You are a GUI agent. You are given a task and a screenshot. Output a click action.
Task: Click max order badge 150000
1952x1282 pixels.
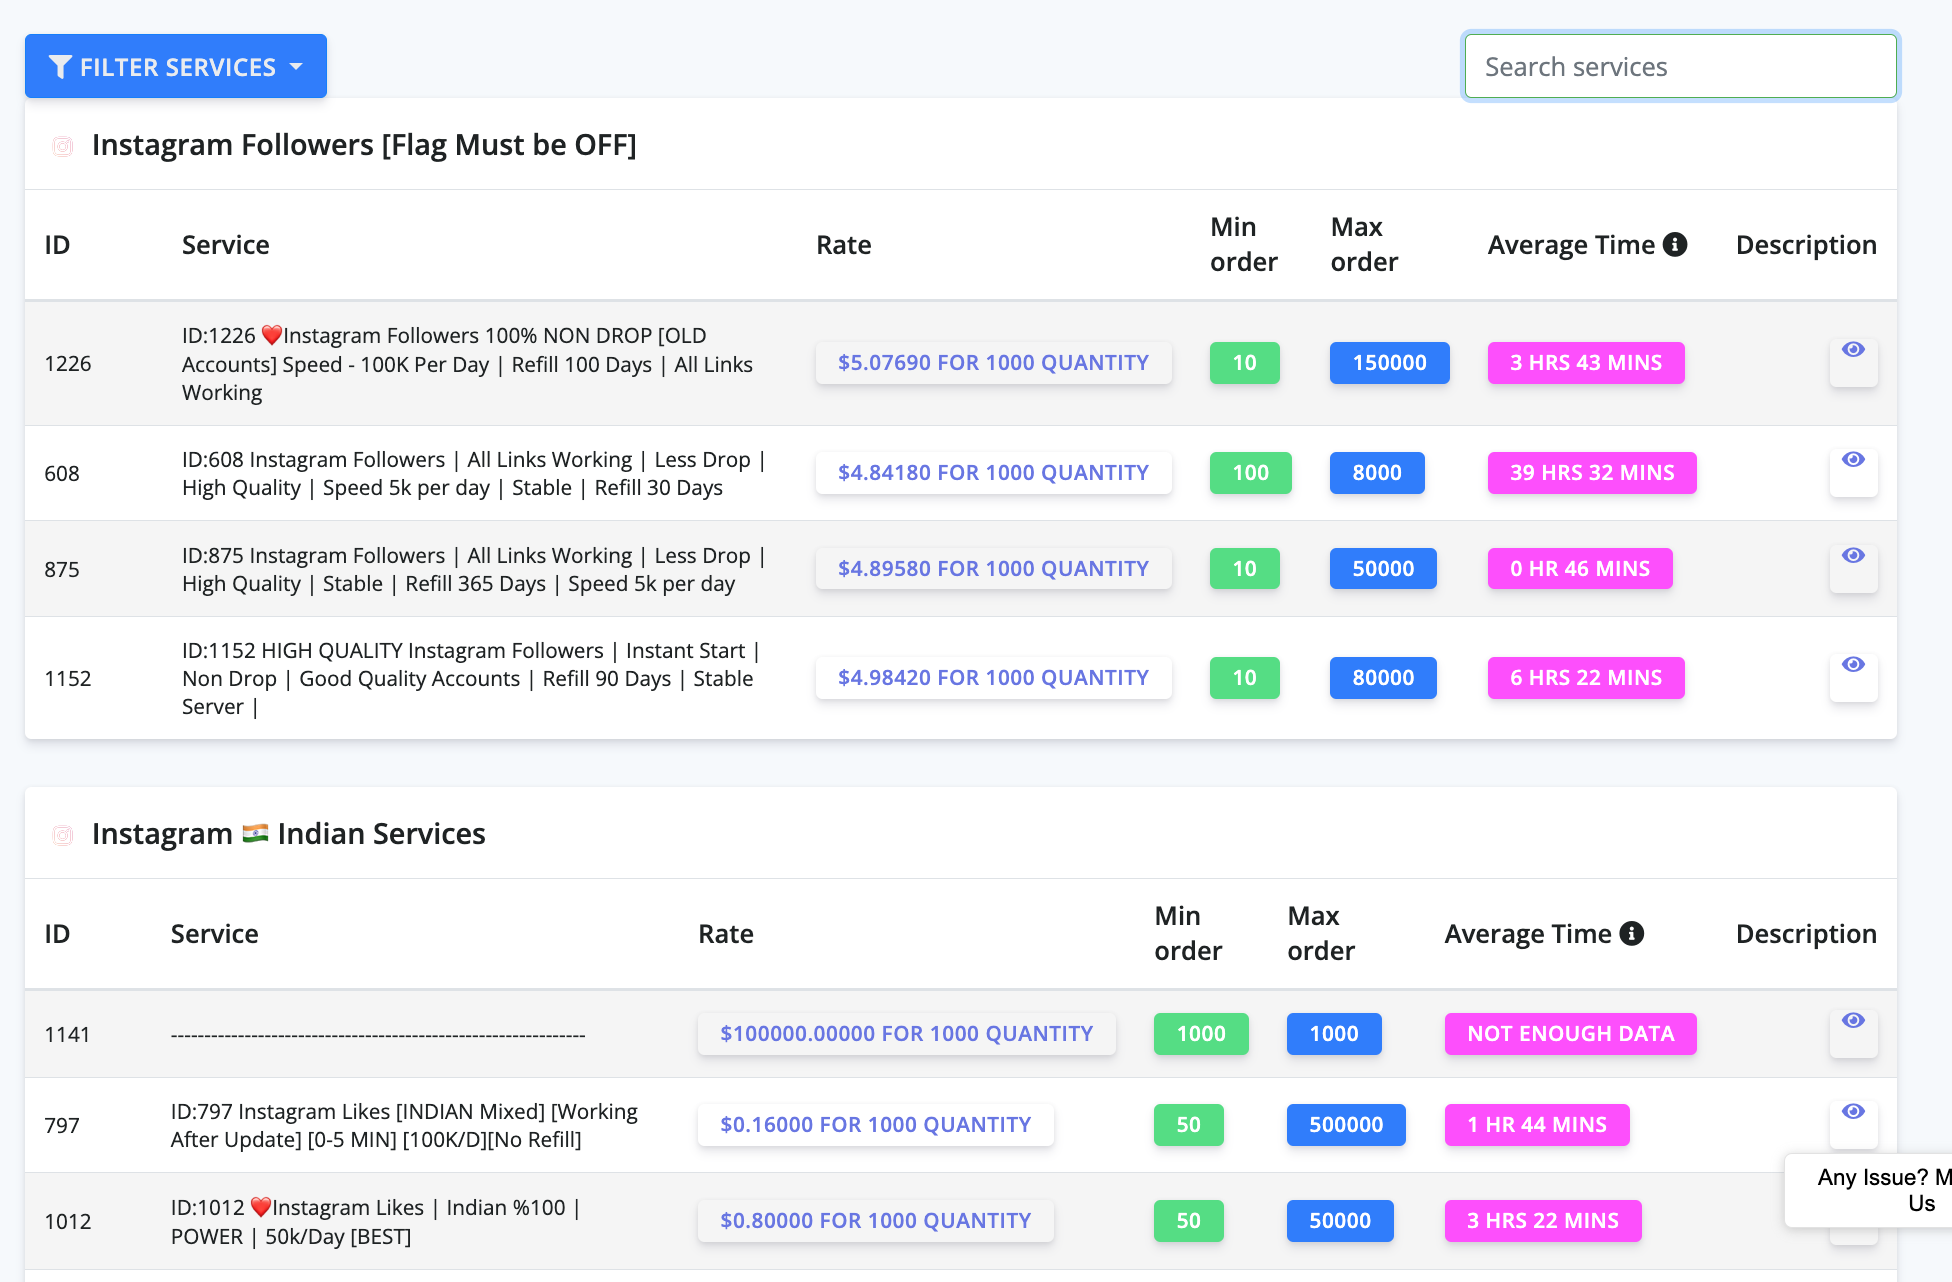click(1389, 363)
